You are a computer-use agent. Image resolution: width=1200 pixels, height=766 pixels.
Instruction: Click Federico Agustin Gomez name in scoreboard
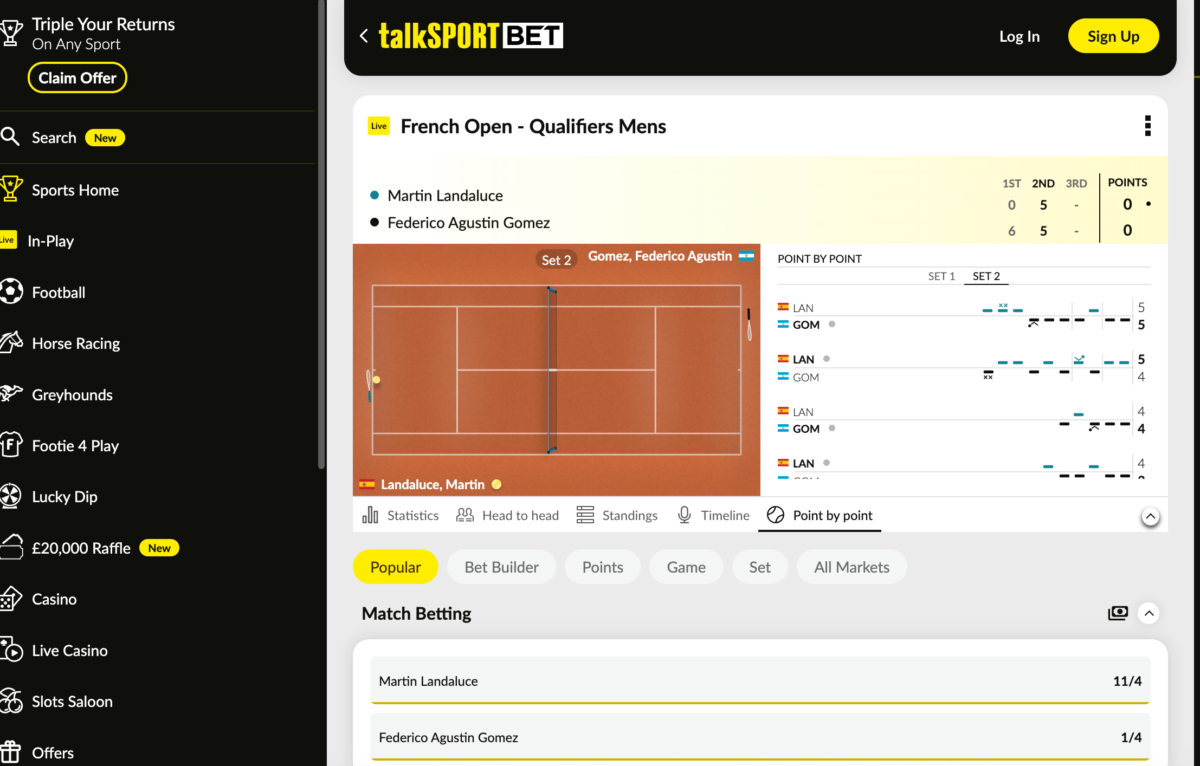[x=468, y=223]
